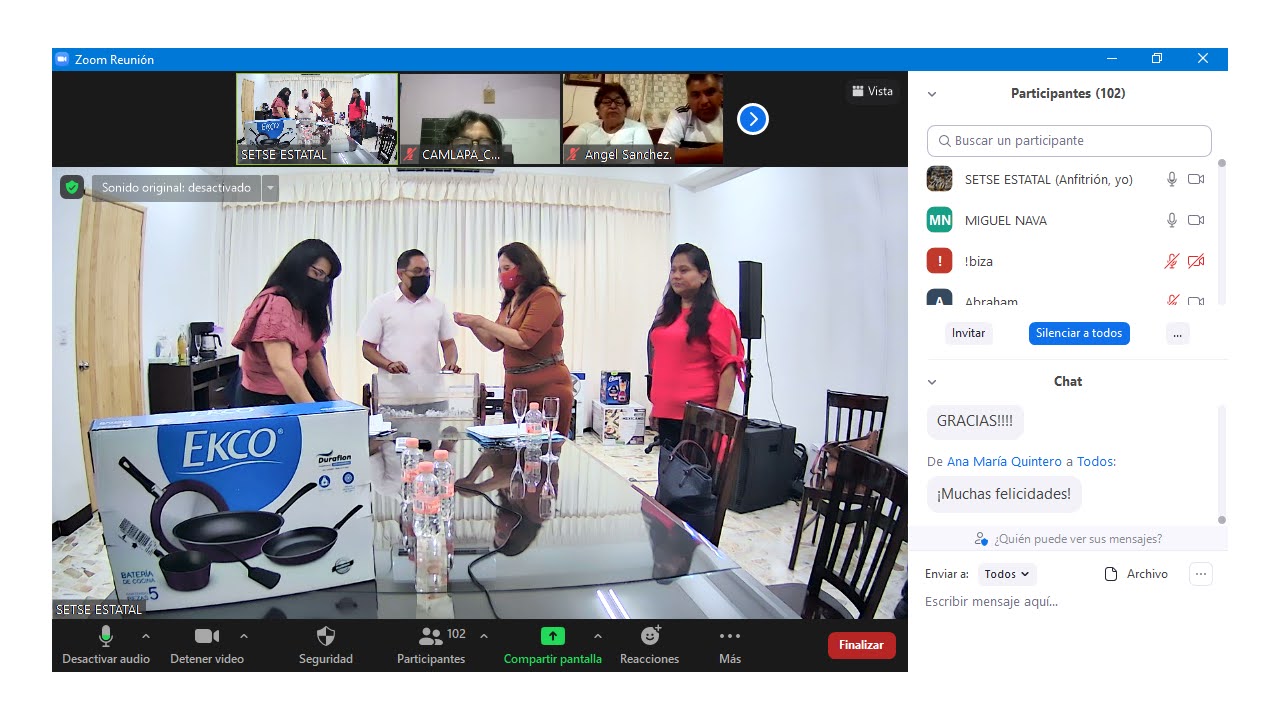
Task: Show next video thumbnails with blue arrow
Action: click(x=752, y=120)
